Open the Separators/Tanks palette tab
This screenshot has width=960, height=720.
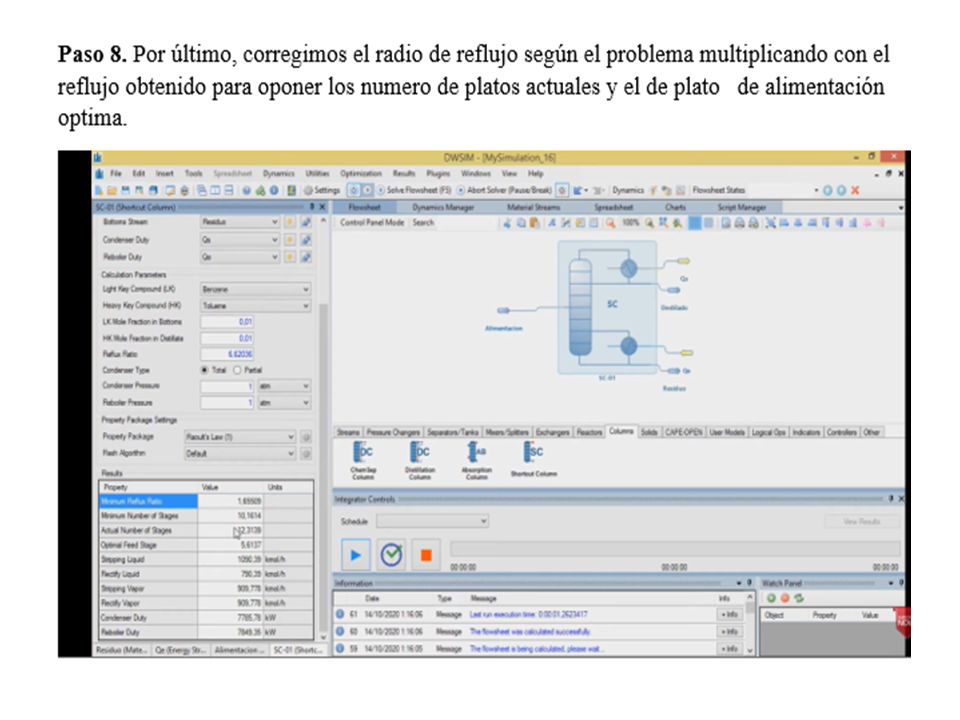[452, 432]
